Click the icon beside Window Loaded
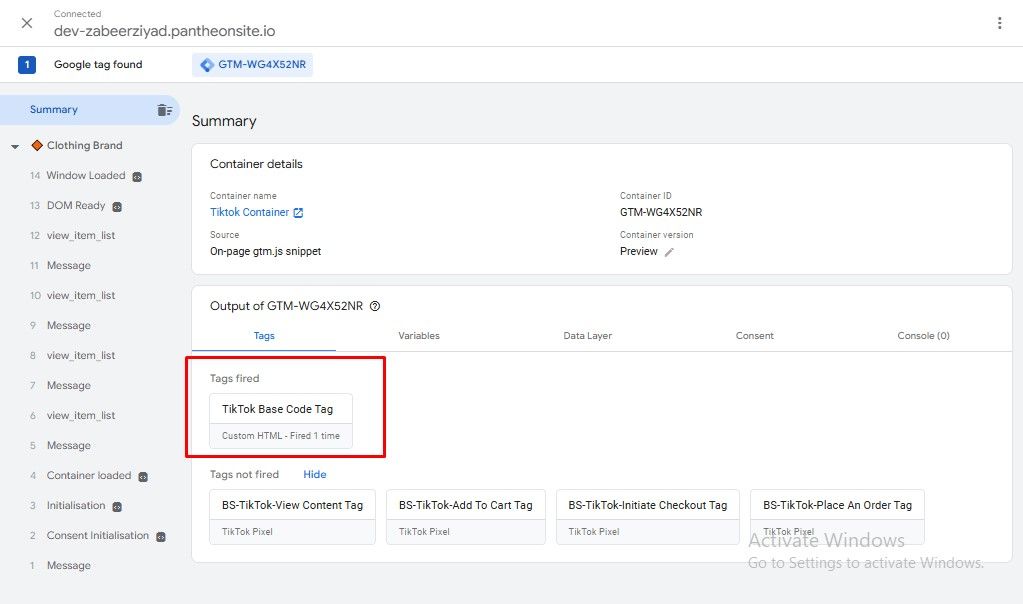The image size is (1023, 604). (137, 177)
